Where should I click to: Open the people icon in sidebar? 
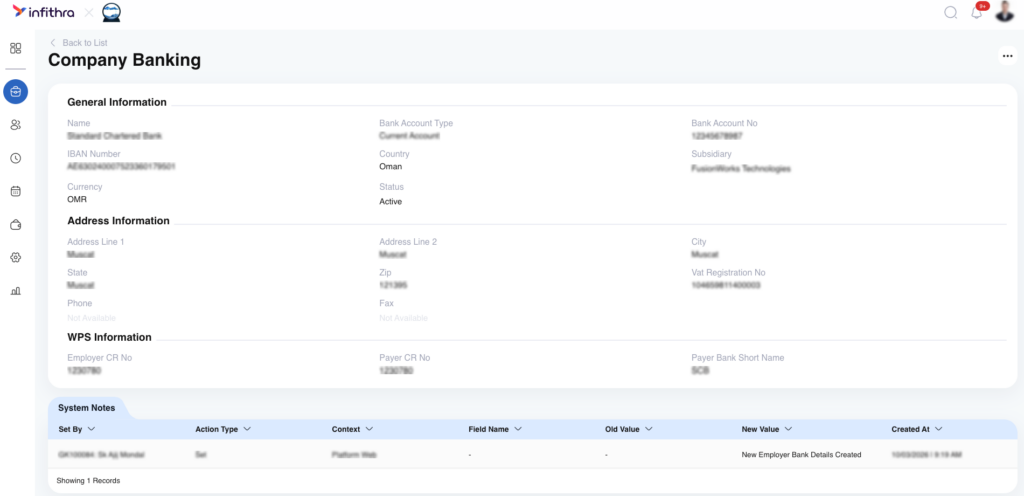pyautogui.click(x=15, y=125)
